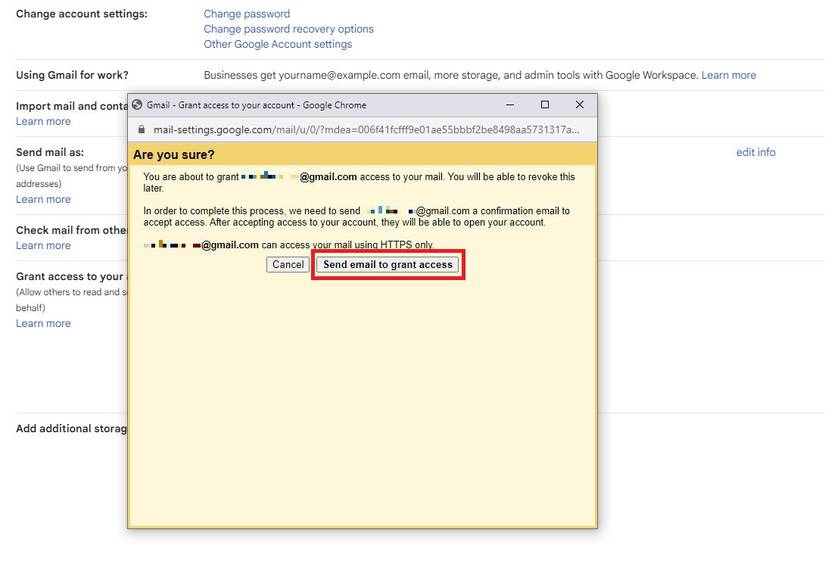Click the popup window title bar text

[x=256, y=105]
